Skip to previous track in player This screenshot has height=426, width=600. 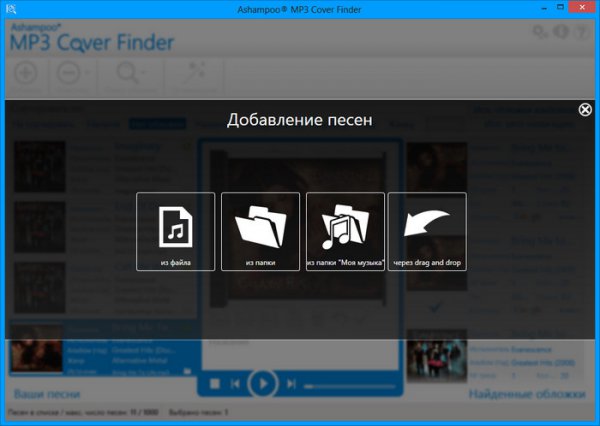coord(235,383)
